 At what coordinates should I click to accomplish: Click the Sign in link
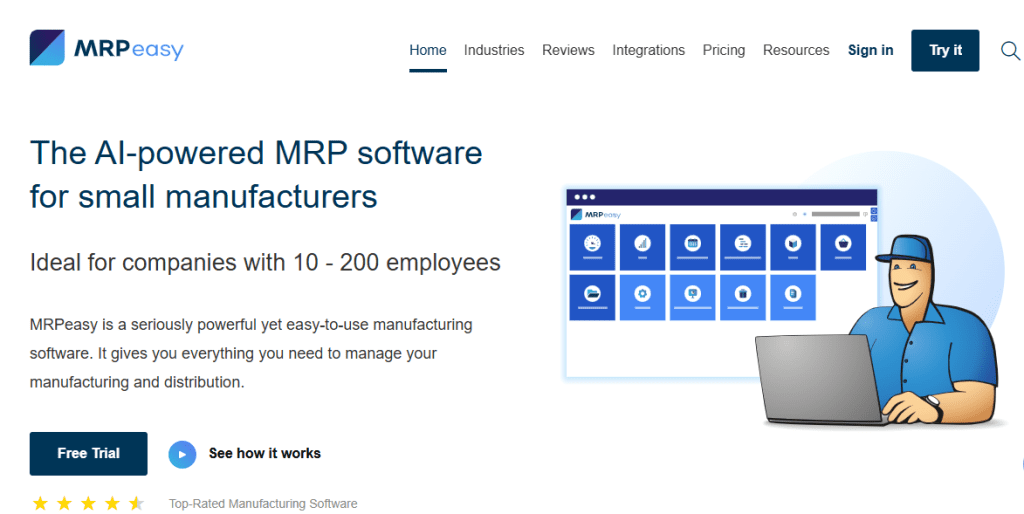point(871,50)
